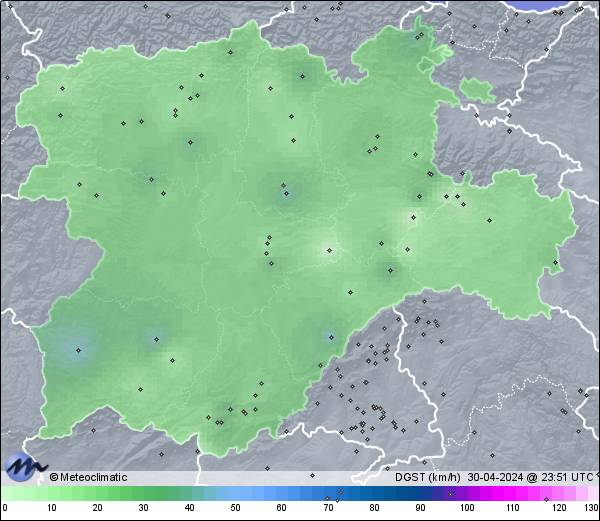Image resolution: width=600 pixels, height=521 pixels.
Task: Select the scale value 20
Action: coord(98,508)
